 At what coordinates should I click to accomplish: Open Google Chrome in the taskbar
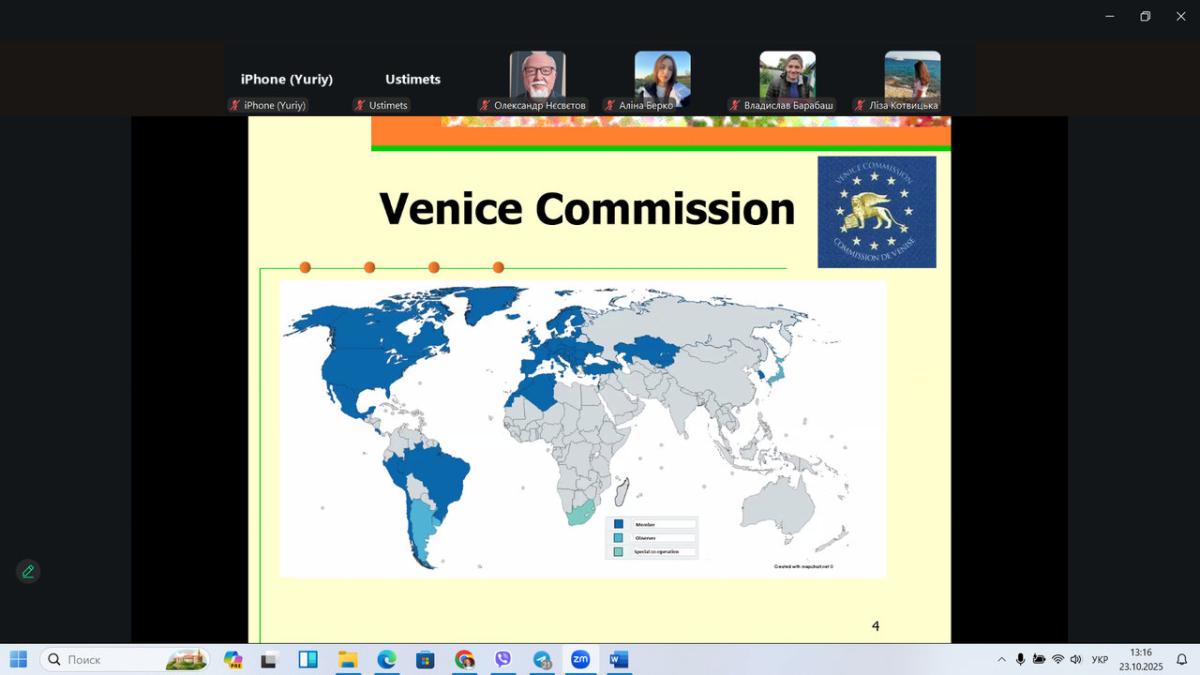click(464, 659)
